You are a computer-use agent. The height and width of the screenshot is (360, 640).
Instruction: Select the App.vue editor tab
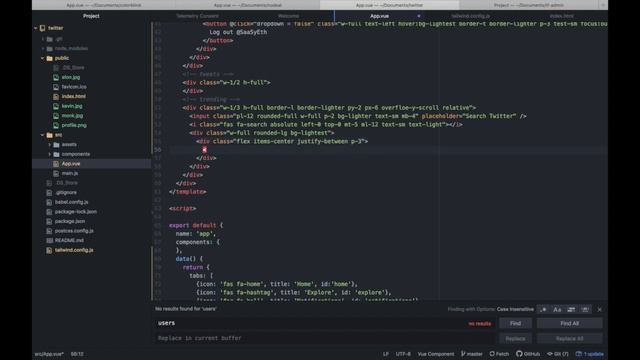pyautogui.click(x=379, y=16)
